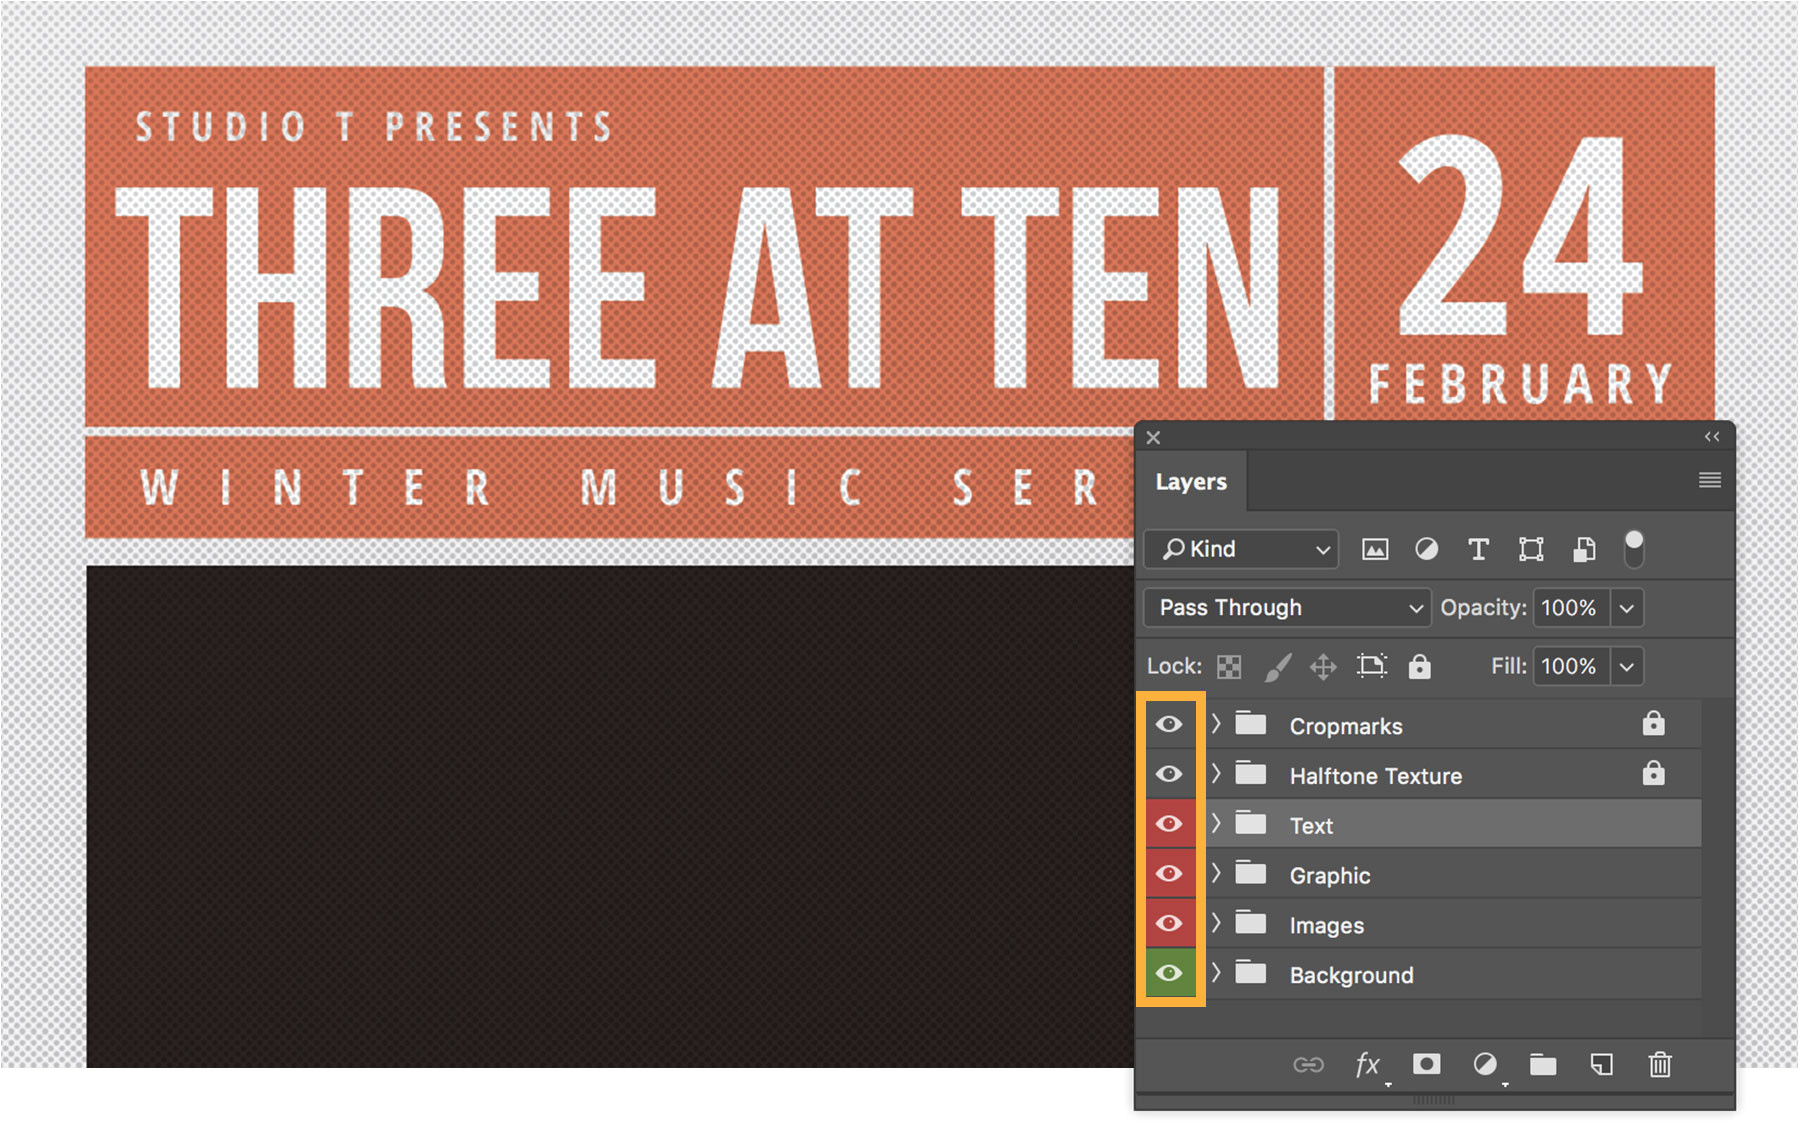Toggle visibility of the Text group

point(1169,824)
